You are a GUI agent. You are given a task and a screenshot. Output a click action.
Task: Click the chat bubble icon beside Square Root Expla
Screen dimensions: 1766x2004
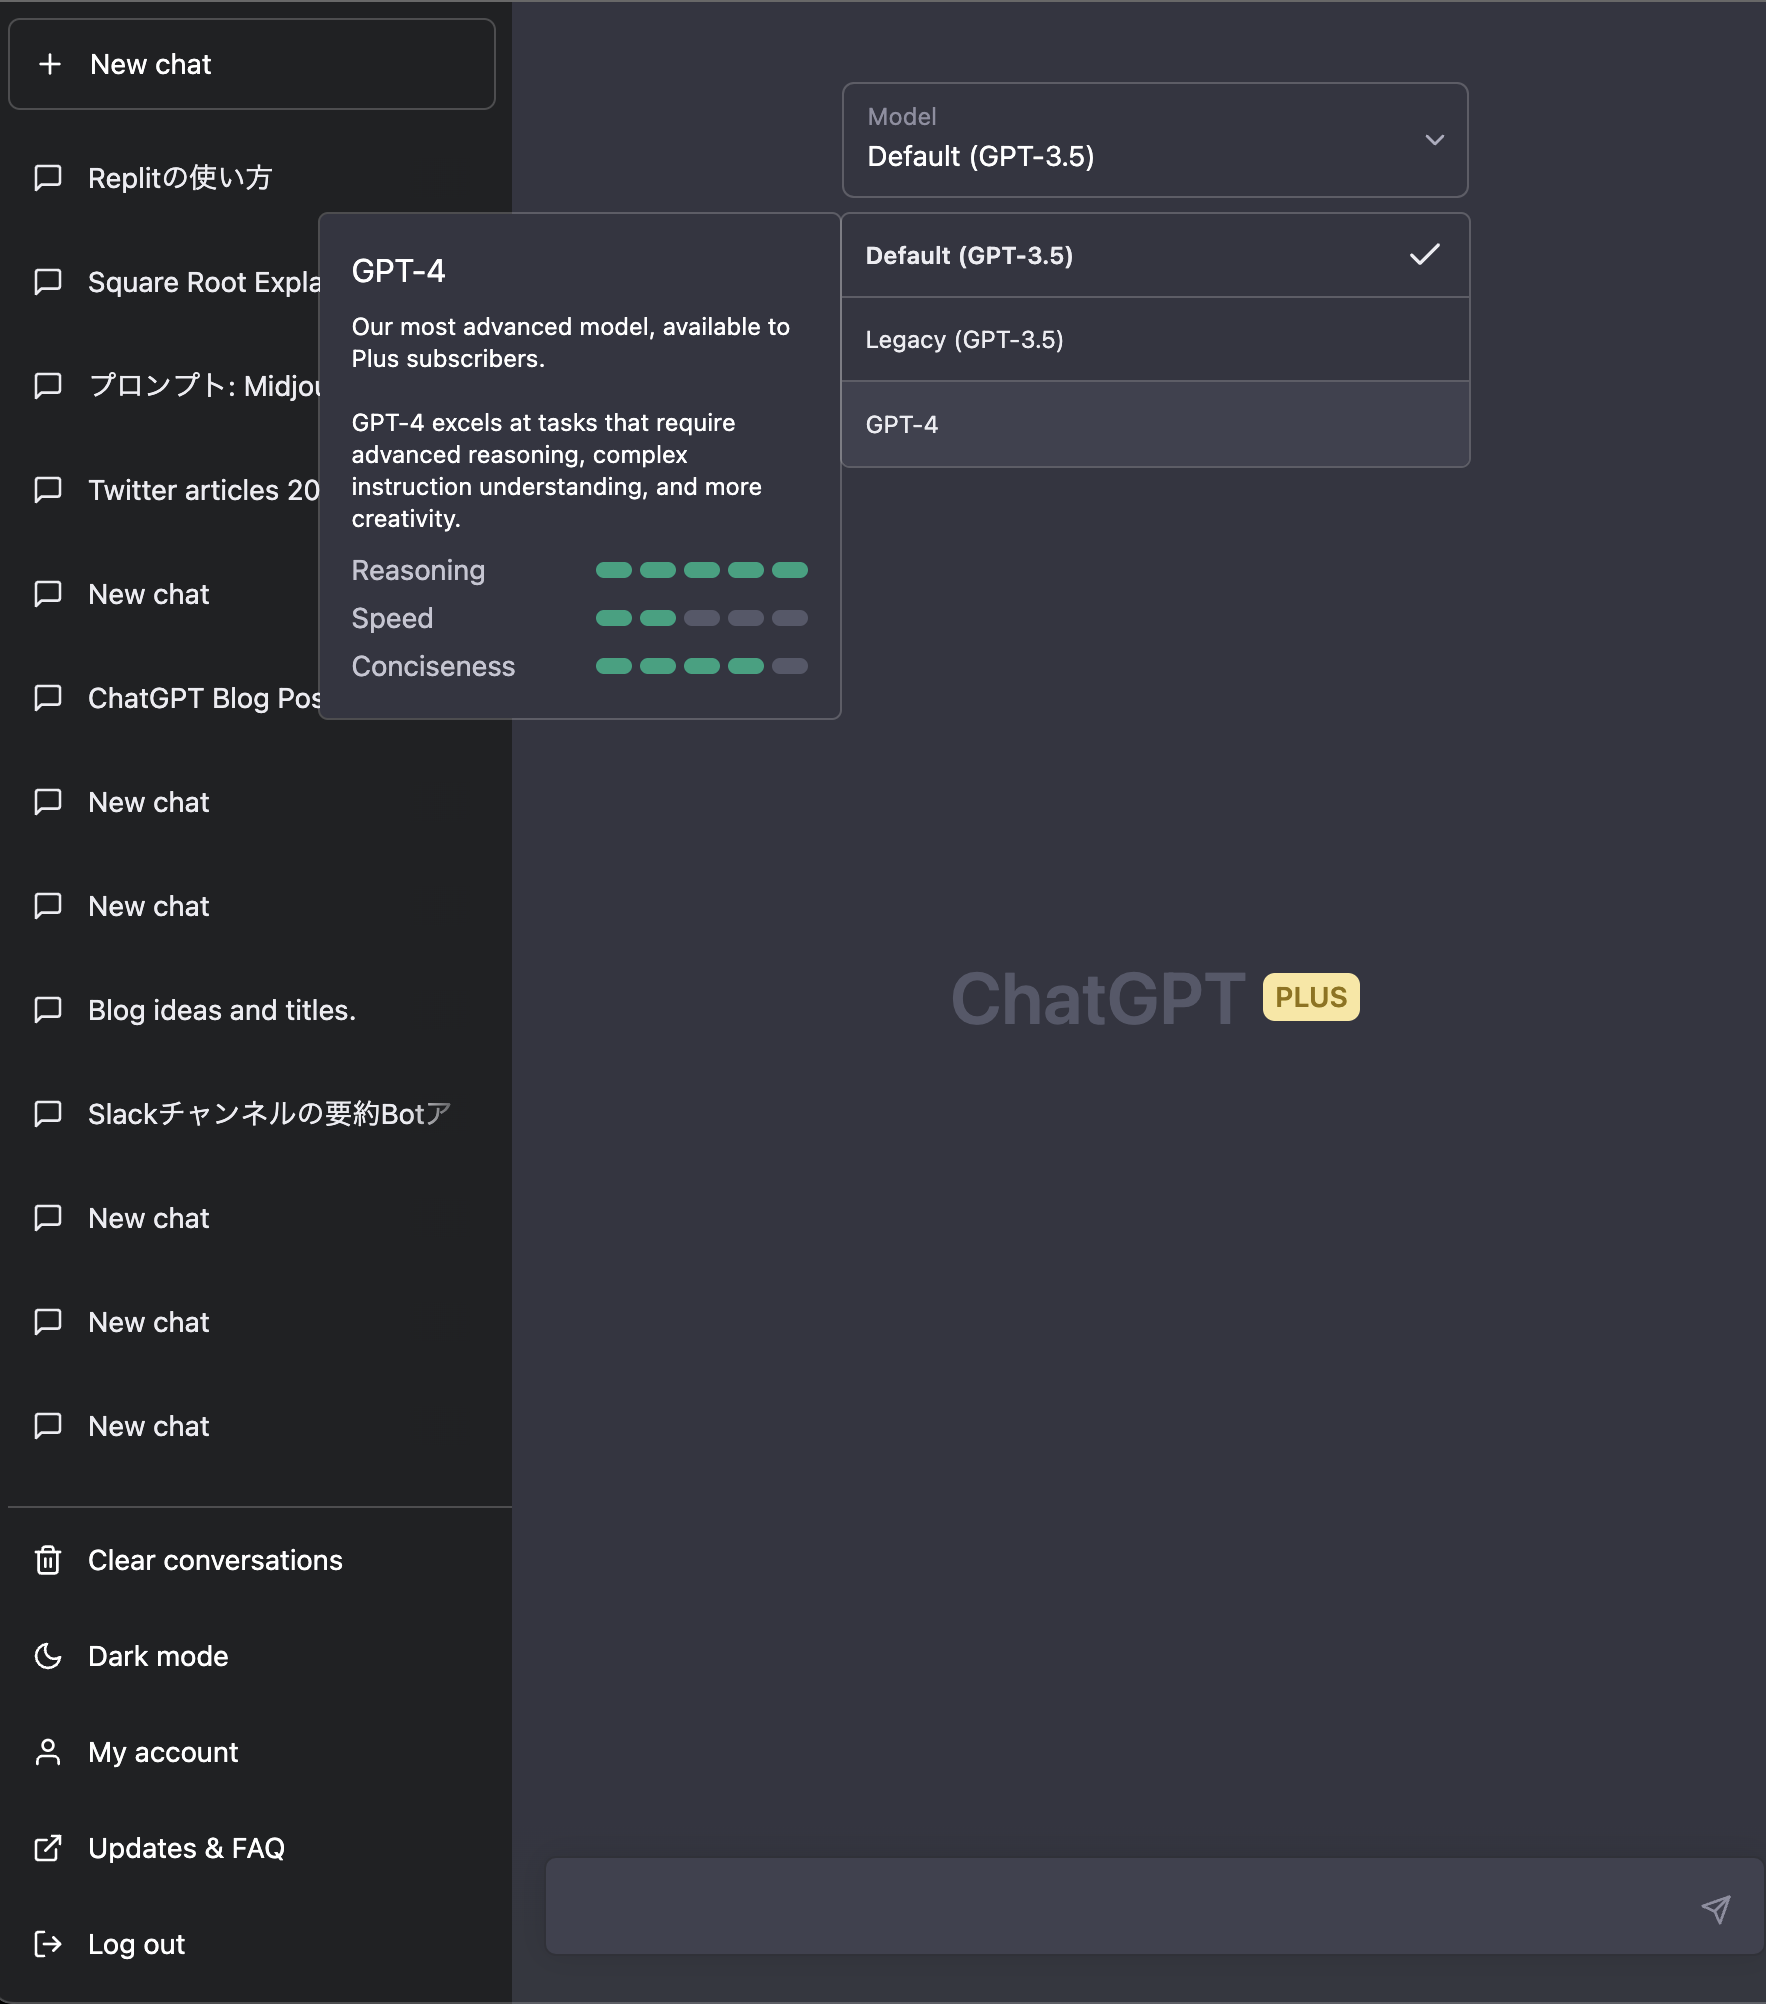coord(48,282)
